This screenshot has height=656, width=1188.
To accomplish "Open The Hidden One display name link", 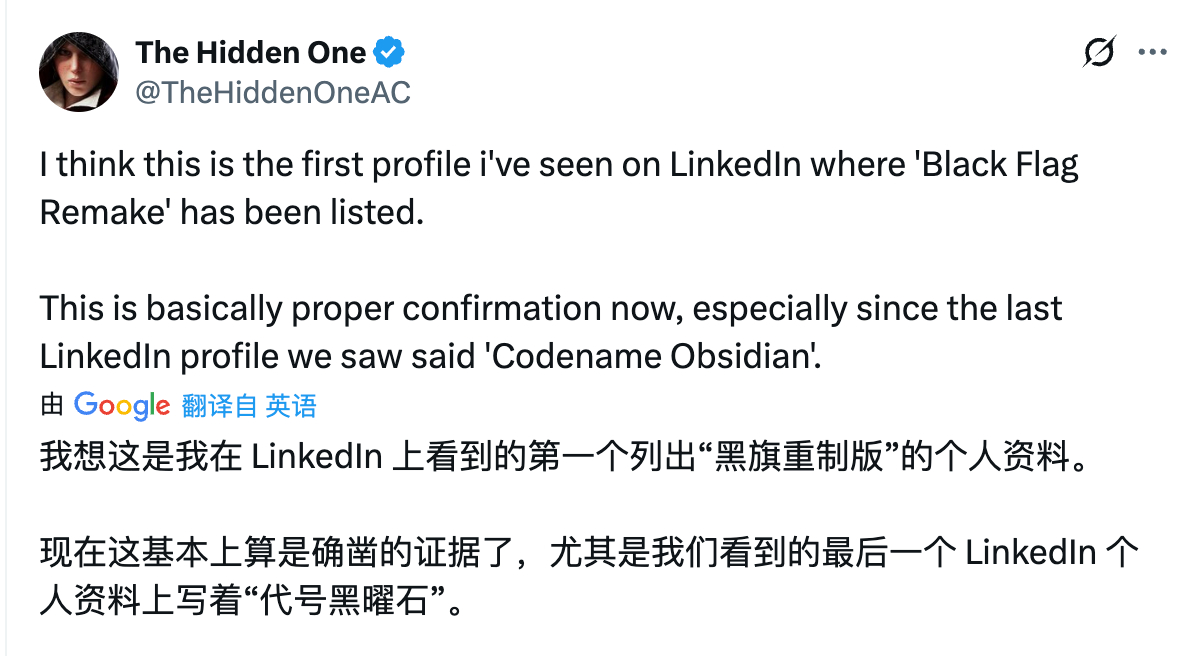I will click(x=250, y=52).
